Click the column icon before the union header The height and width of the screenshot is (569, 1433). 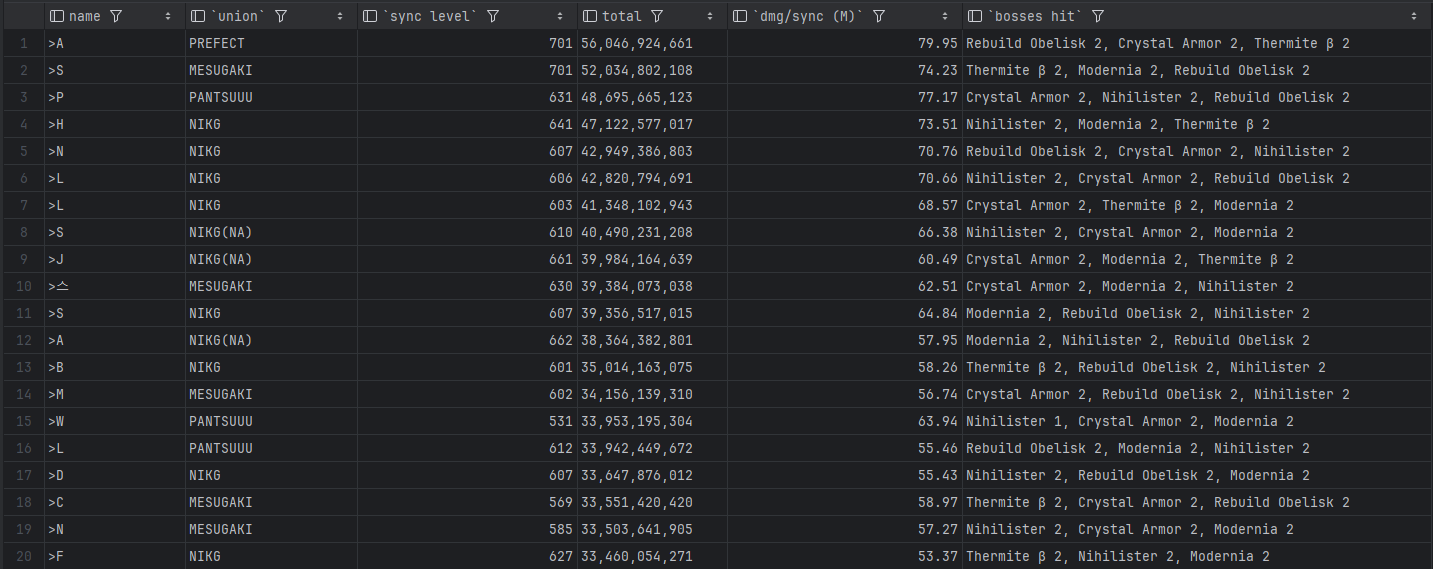coord(198,17)
